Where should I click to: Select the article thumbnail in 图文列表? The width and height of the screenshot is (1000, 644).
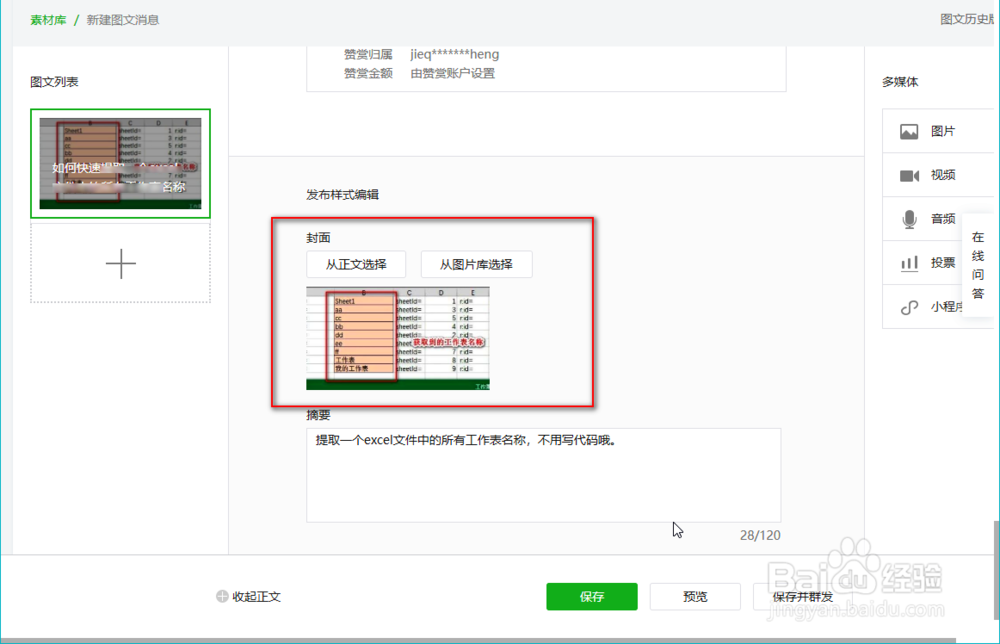click(120, 164)
